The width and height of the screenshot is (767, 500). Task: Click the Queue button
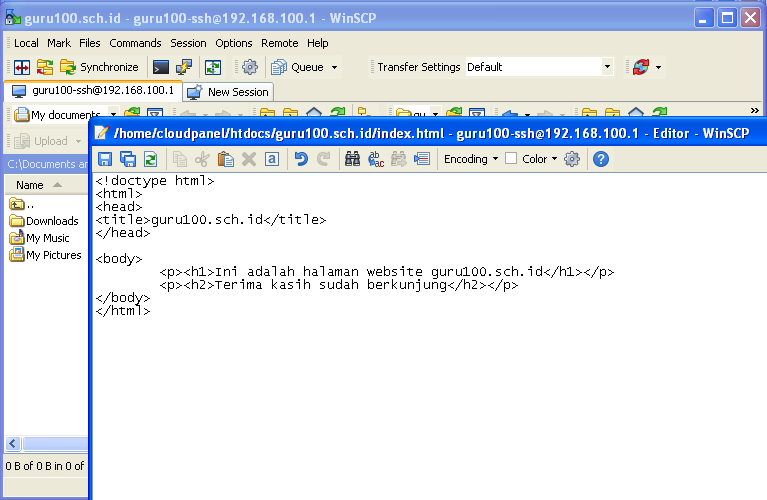306,67
